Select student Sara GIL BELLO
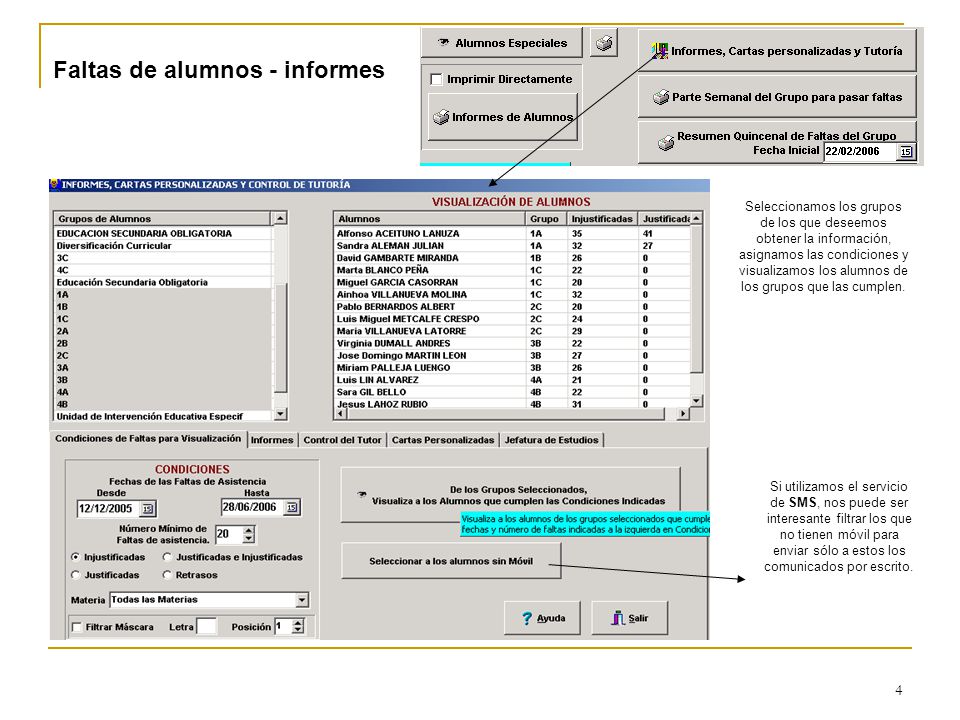Viewport: 960px width, 720px height. coord(512,392)
